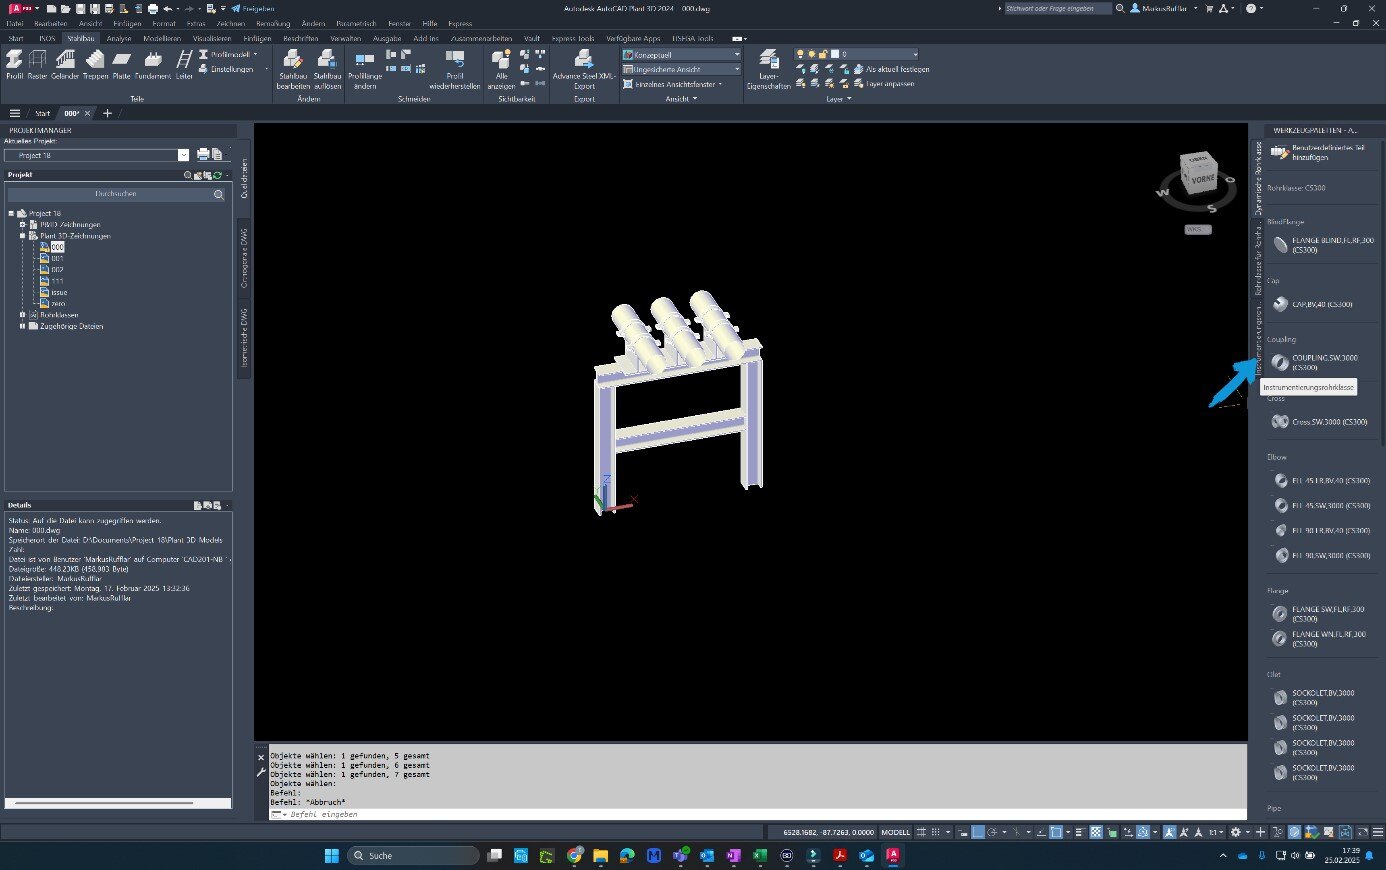Screen dimensions: 1386x870
Task: Collapse the Plant 3D-Zeichnungen node
Action: coord(22,236)
